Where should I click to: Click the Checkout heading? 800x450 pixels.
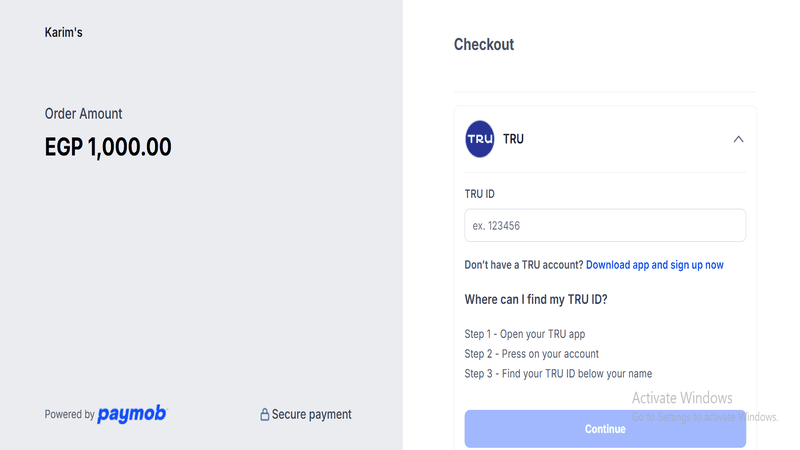pos(484,44)
